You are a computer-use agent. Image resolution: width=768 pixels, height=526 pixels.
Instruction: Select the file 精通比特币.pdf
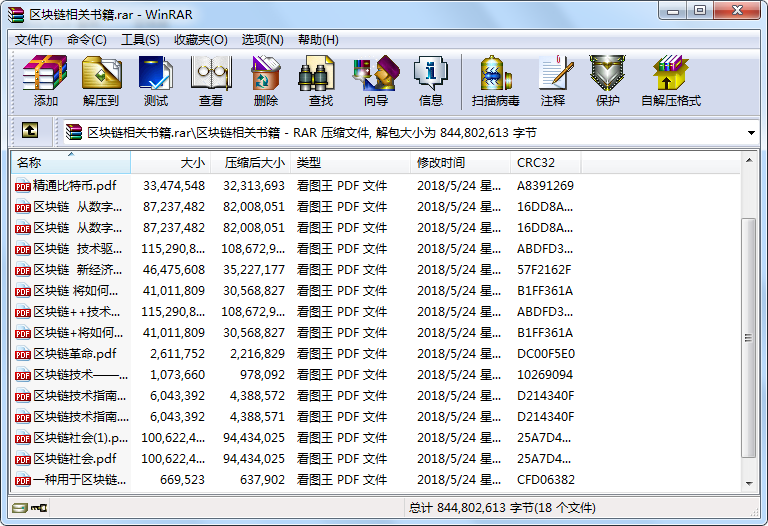tap(75, 186)
